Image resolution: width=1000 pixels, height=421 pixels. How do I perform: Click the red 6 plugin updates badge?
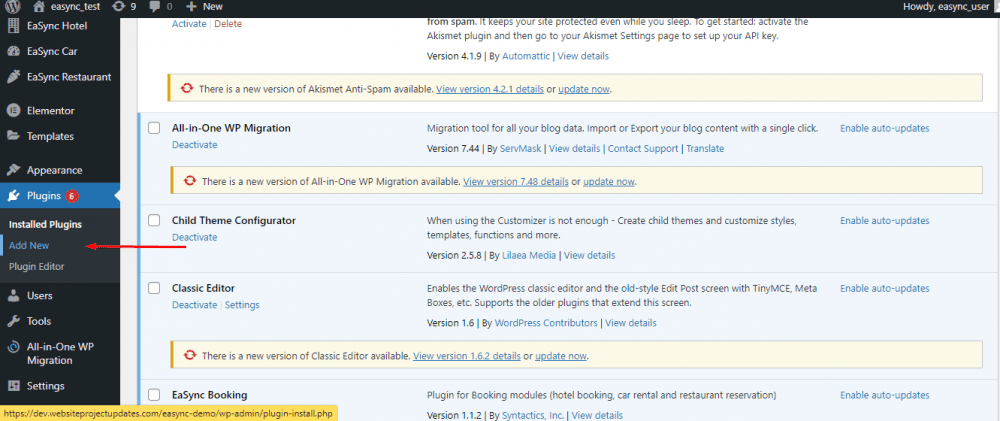[x=71, y=196]
